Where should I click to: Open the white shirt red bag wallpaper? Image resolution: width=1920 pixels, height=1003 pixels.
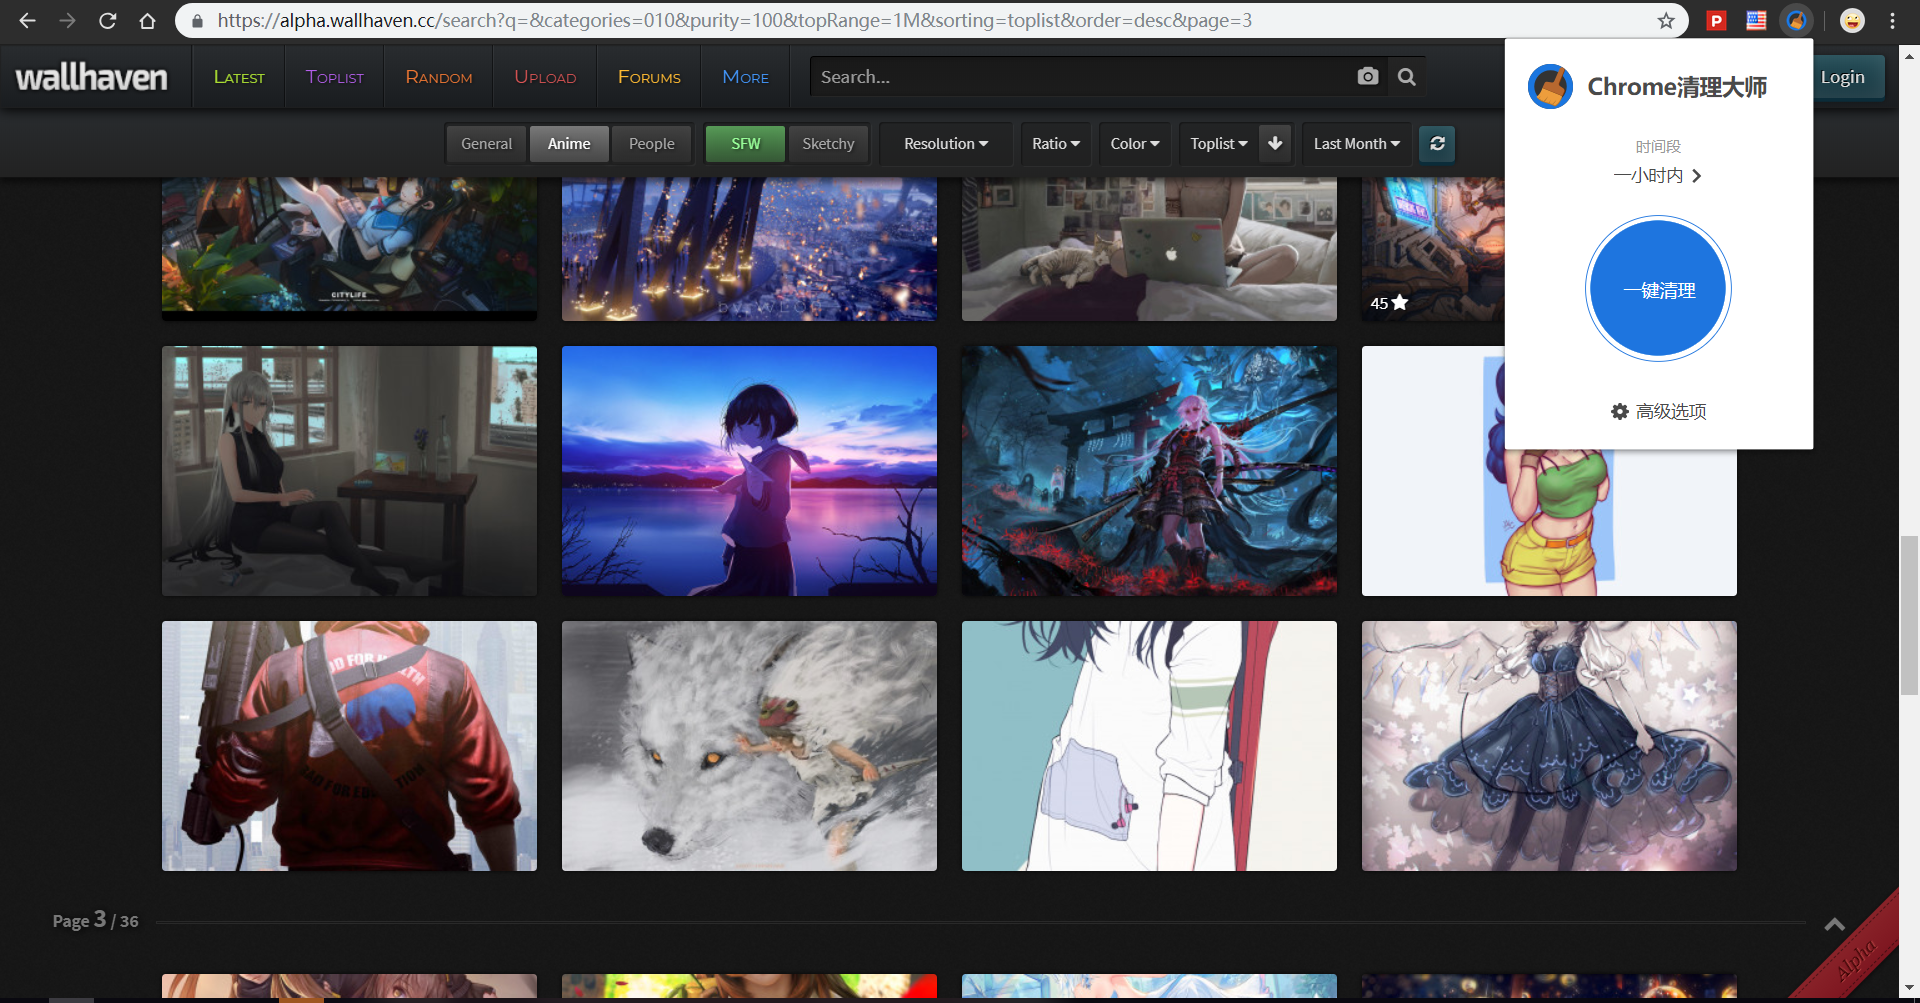pos(1149,746)
